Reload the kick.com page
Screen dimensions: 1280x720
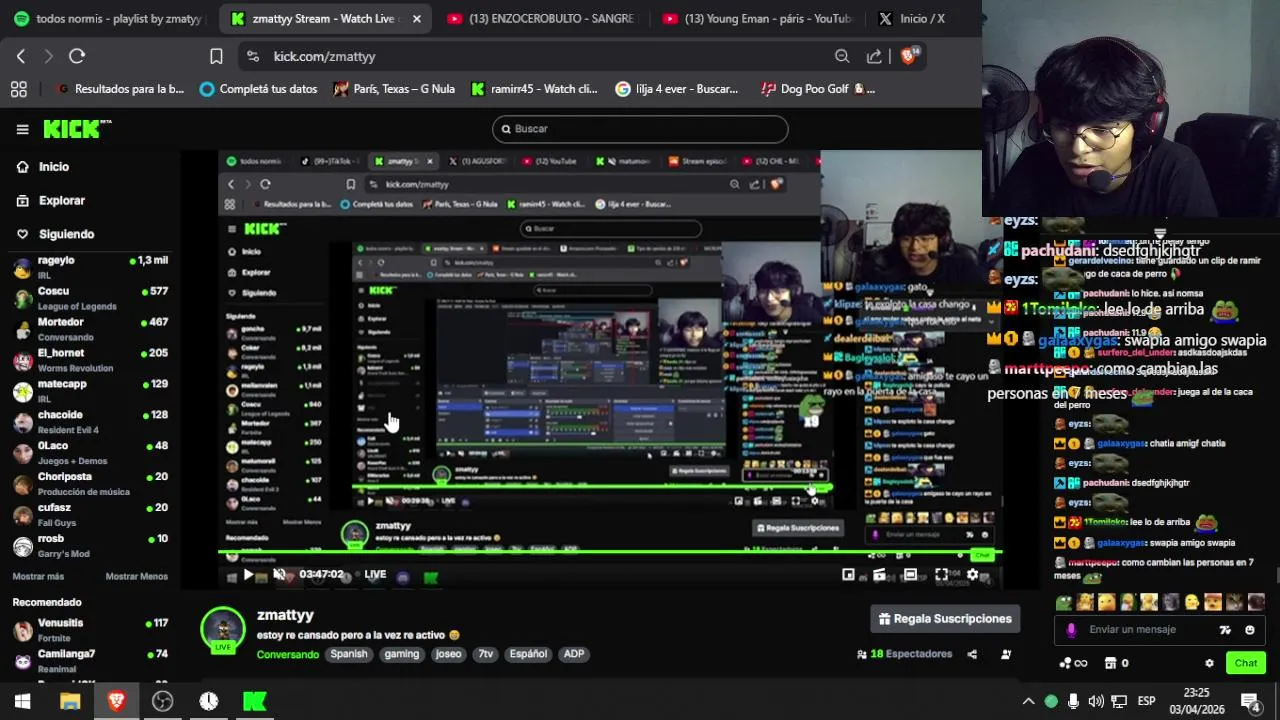(x=77, y=56)
